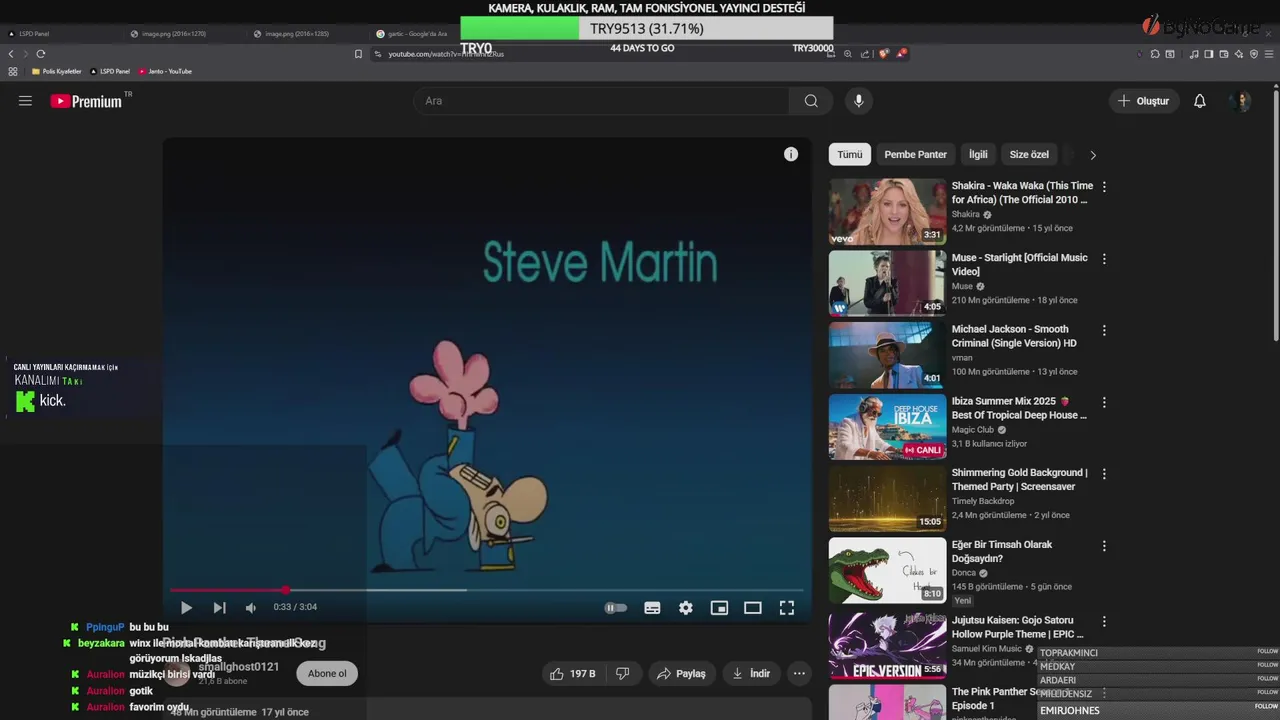Open browser zoom magnifier icon

coord(848,54)
